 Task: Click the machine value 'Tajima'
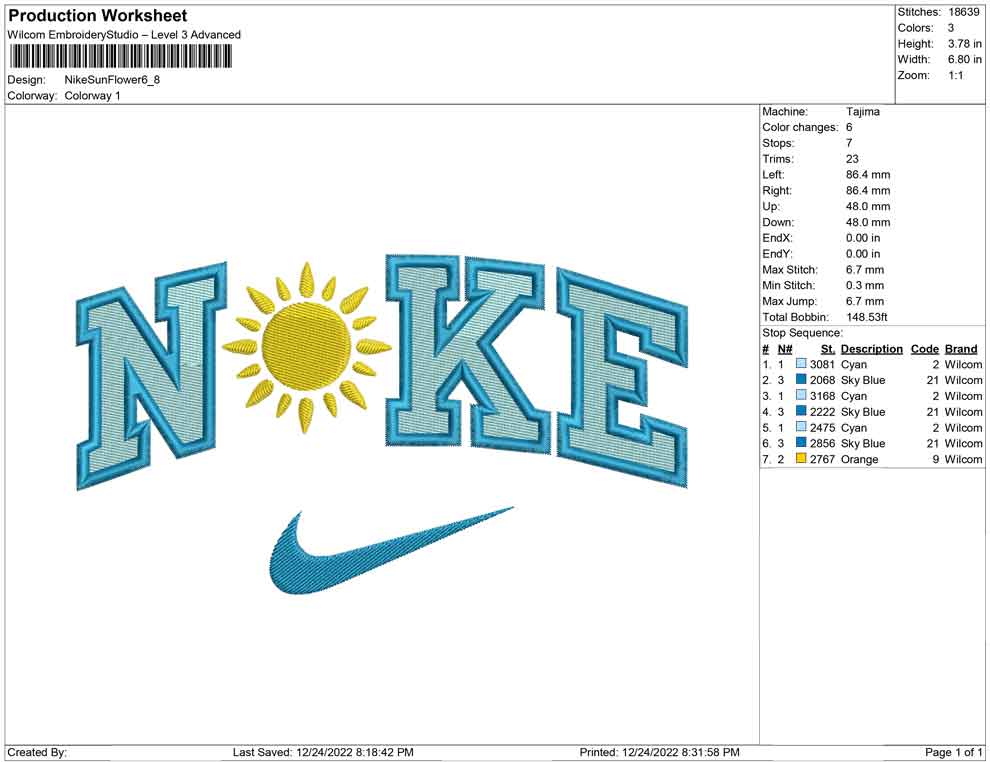click(862, 112)
